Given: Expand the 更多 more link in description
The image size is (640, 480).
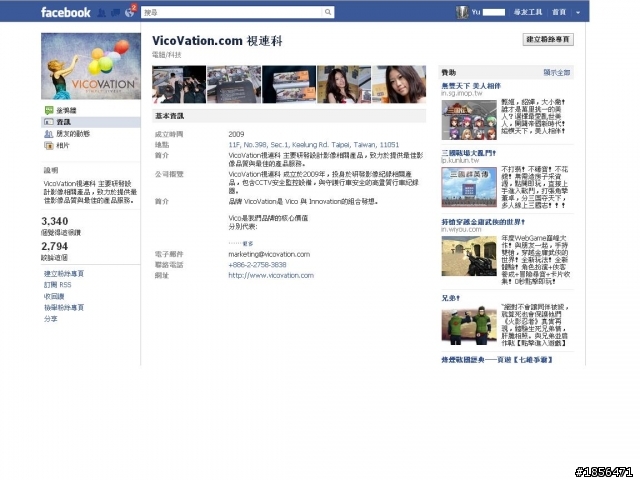Looking at the screenshot, I should click(x=248, y=244).
